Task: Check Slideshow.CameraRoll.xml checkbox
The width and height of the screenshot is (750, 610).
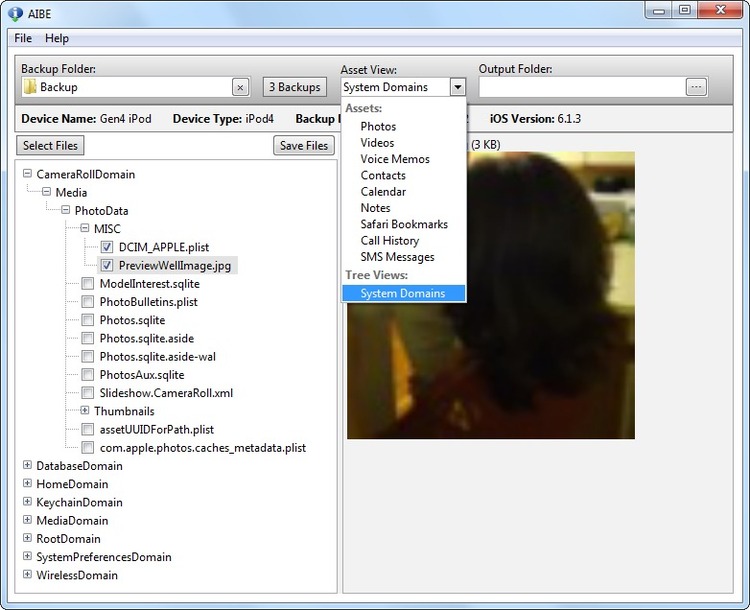Action: [88, 393]
